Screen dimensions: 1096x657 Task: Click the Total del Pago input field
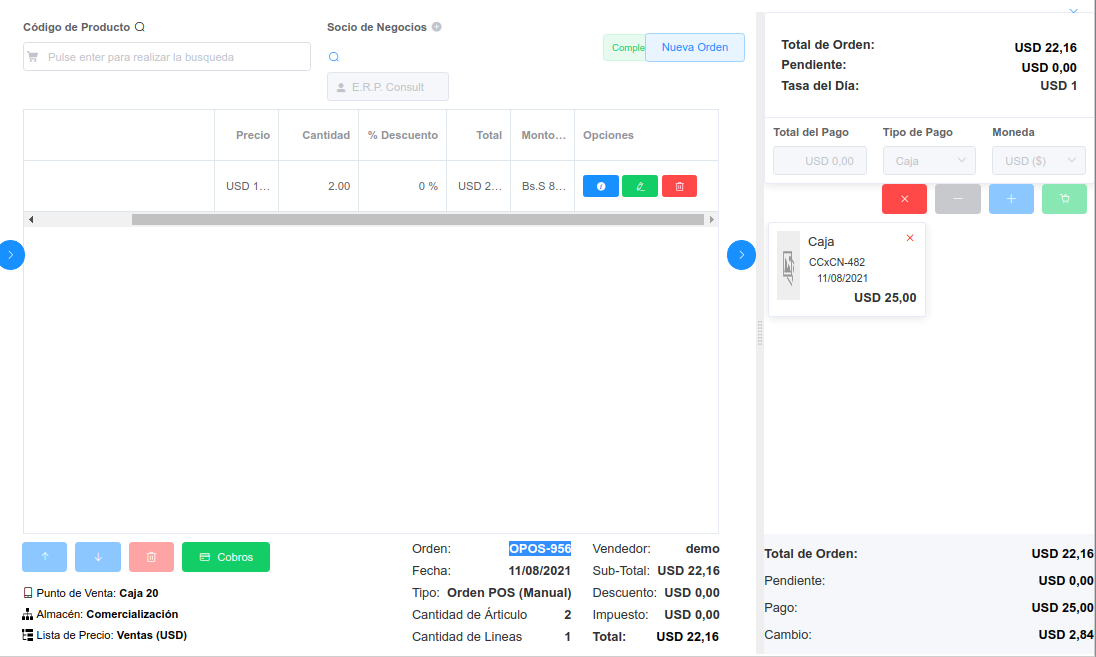[x=819, y=160]
